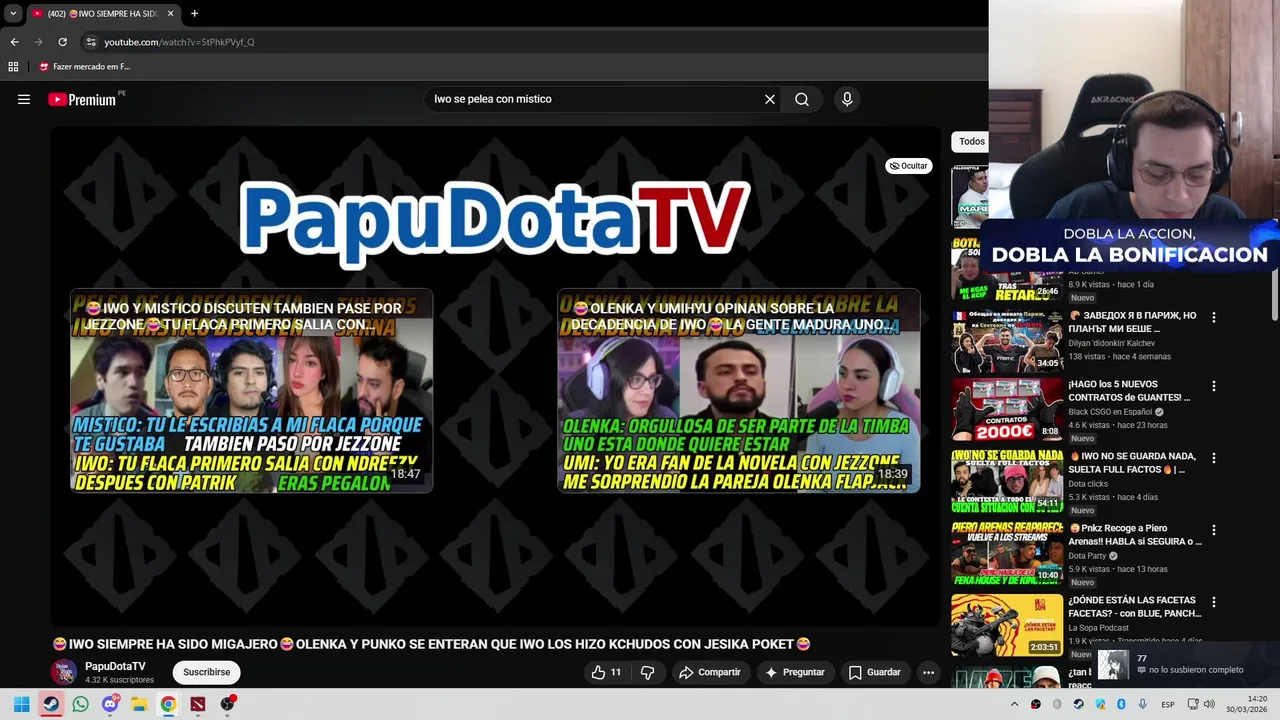
Task: View site information icon in address bar
Action: coord(91,42)
